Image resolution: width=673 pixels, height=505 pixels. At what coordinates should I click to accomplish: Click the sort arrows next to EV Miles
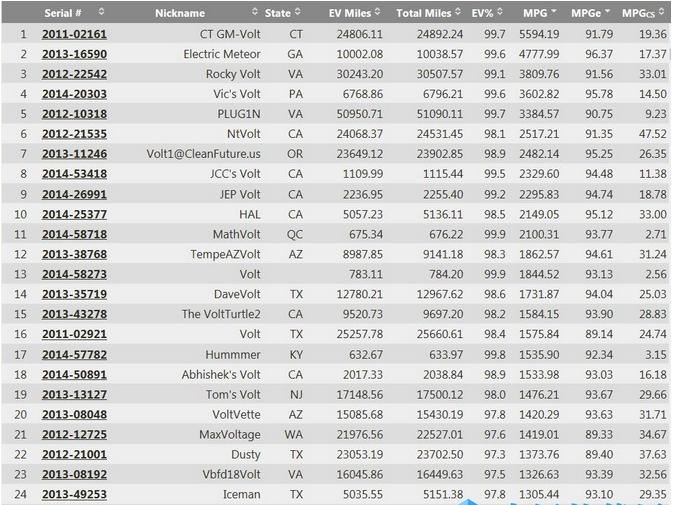click(378, 13)
